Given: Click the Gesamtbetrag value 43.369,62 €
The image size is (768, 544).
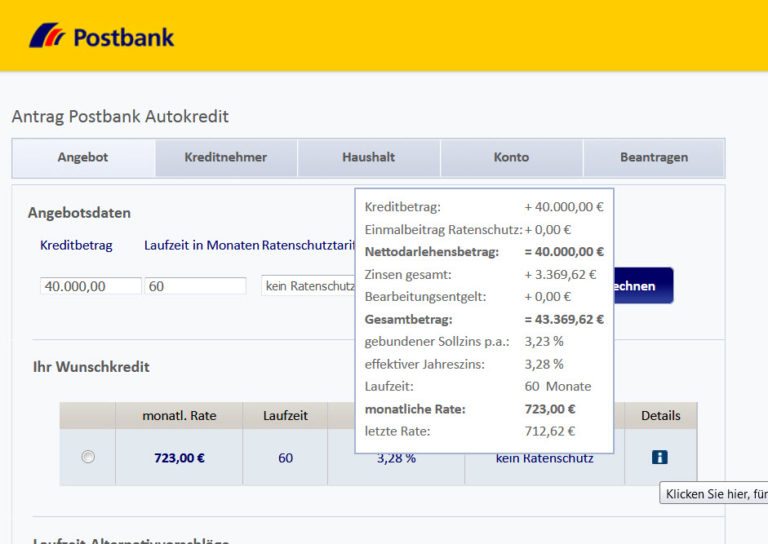Looking at the screenshot, I should click(564, 319).
